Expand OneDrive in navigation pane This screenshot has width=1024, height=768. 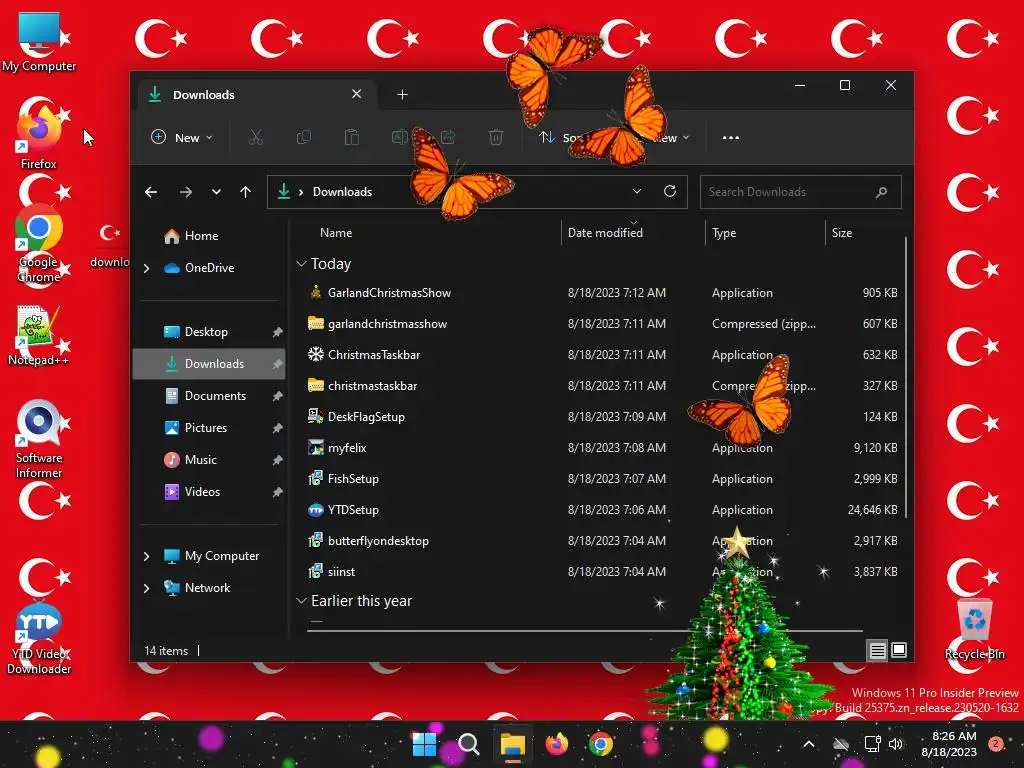pos(147,268)
